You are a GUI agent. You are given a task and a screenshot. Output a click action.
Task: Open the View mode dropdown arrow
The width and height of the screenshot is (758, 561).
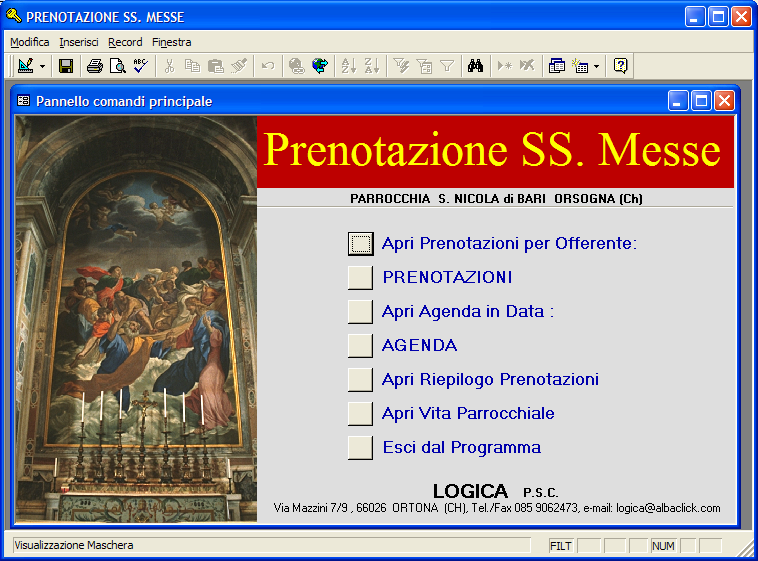(x=43, y=66)
